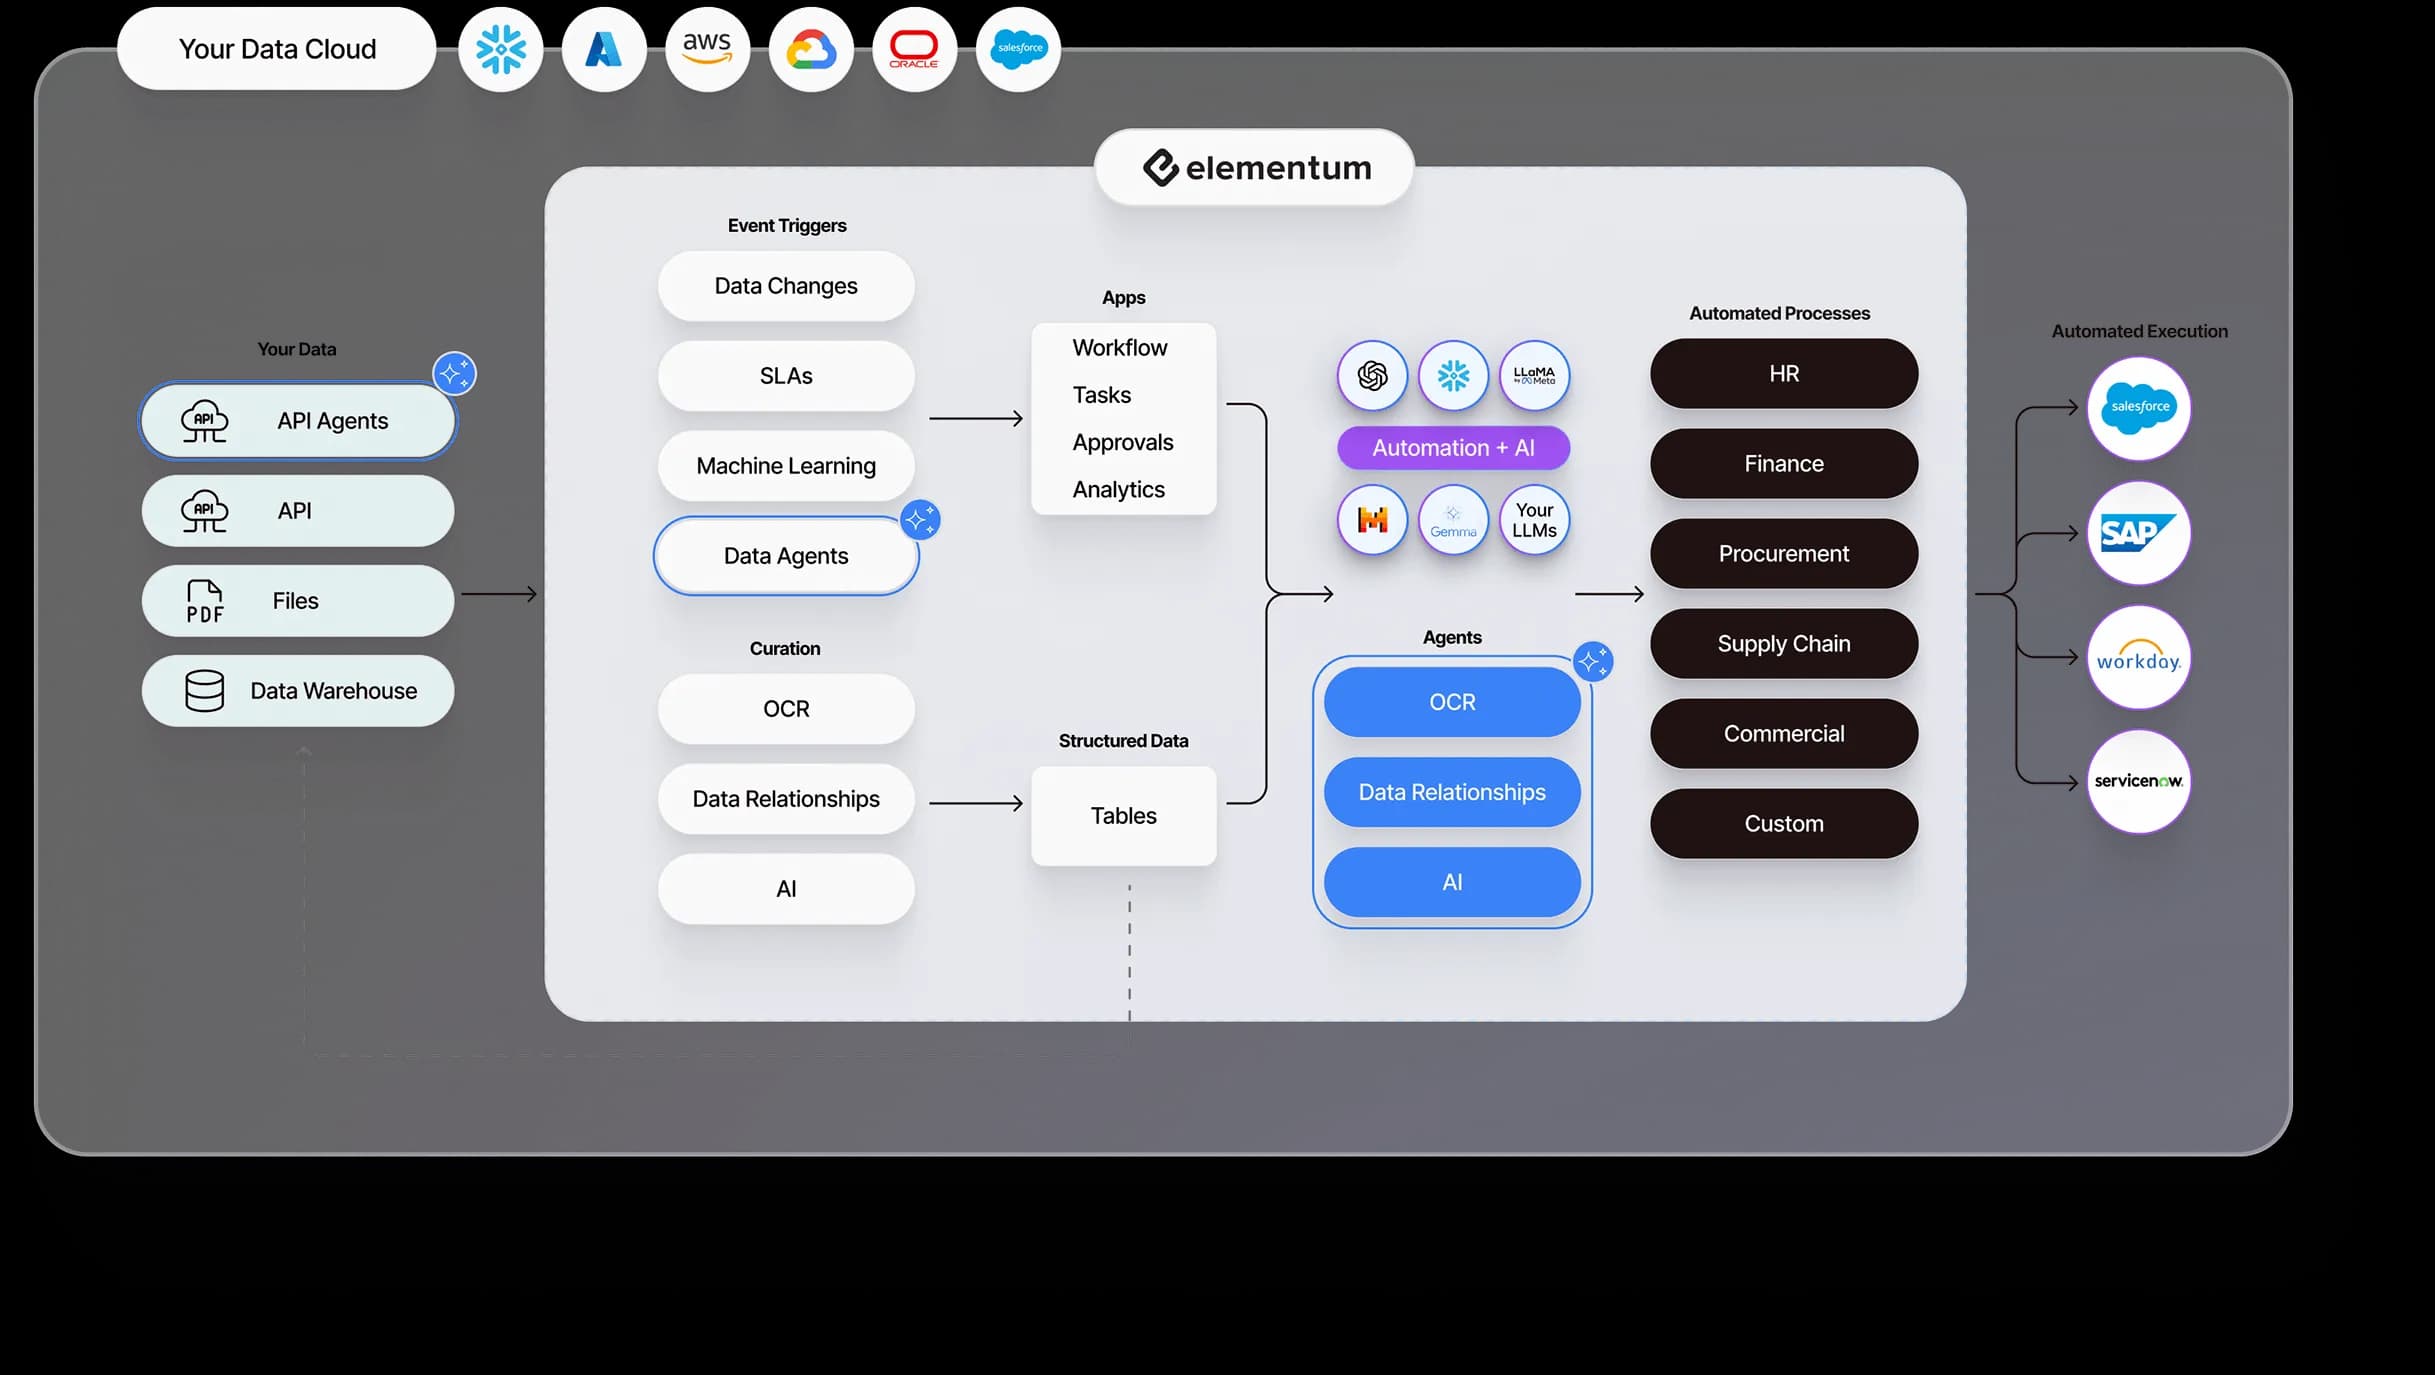2435x1375 pixels.
Task: Toggle the sparkle badge on Data Agents
Action: pos(920,519)
